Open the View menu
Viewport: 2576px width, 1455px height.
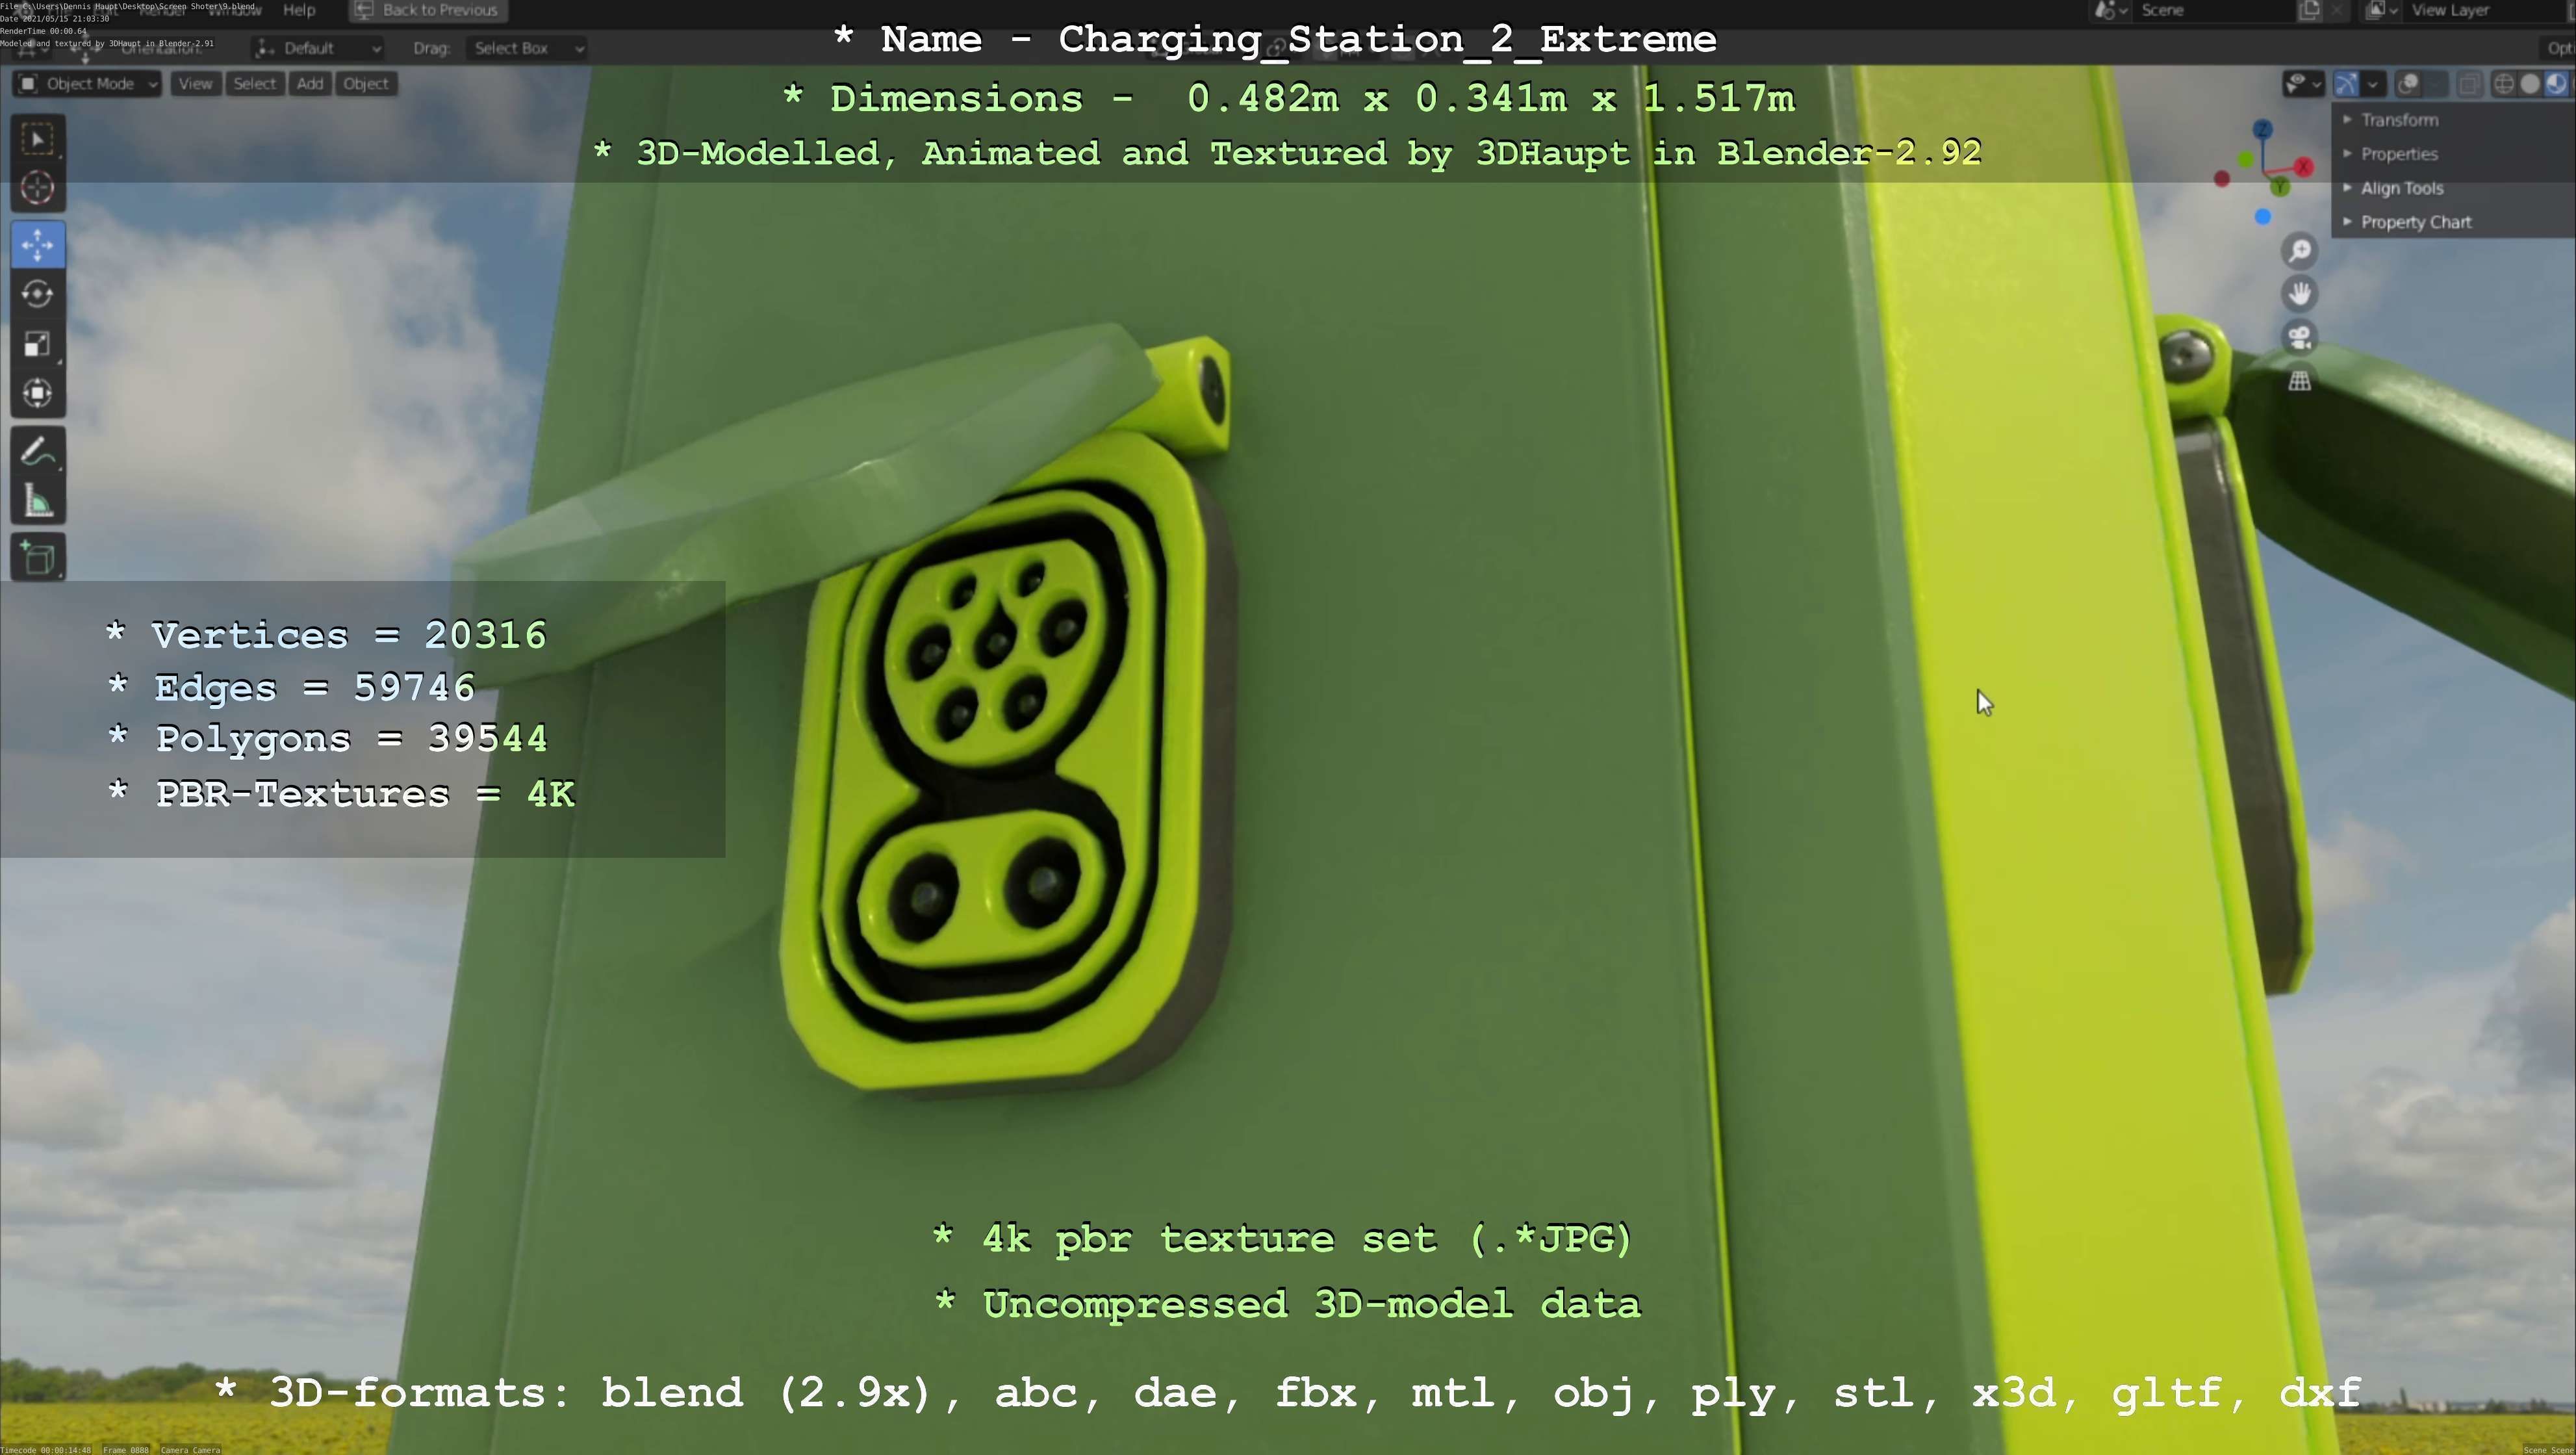point(195,84)
